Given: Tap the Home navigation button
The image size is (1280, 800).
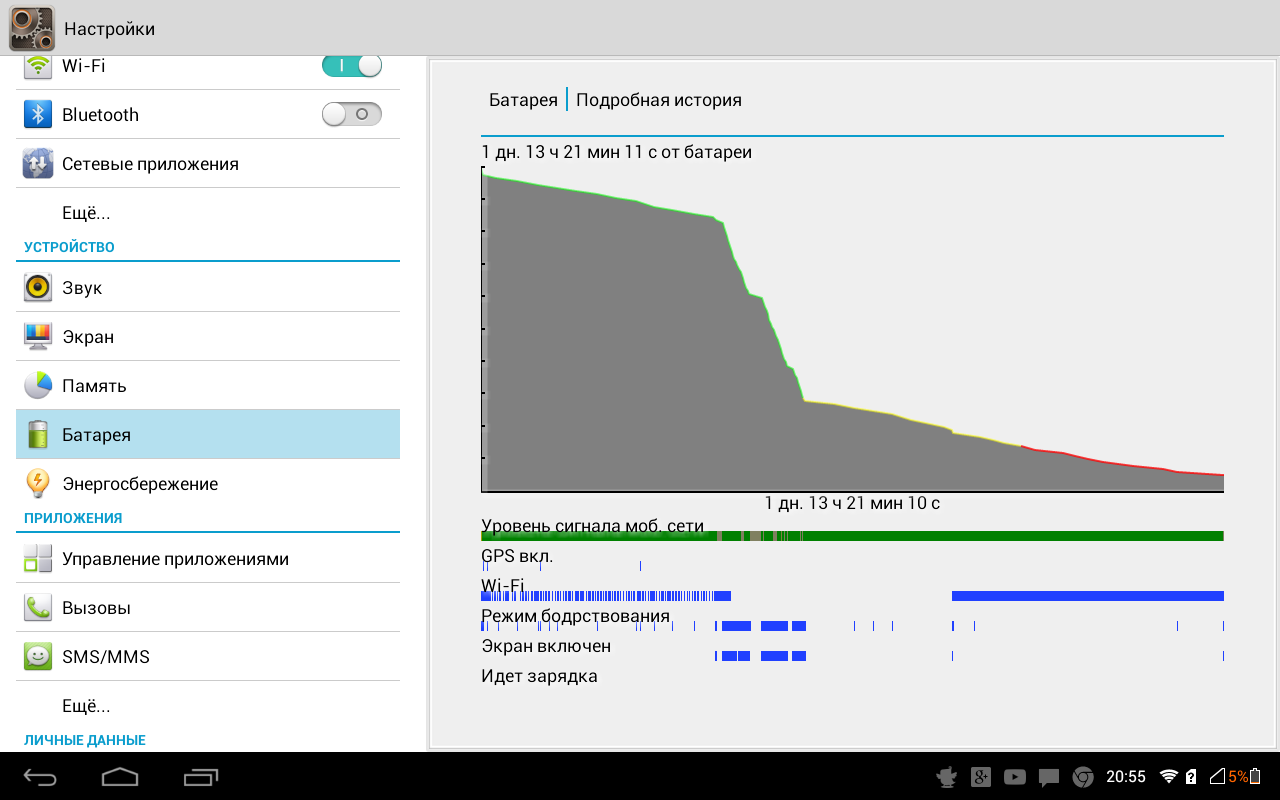Looking at the screenshot, I should (120, 776).
